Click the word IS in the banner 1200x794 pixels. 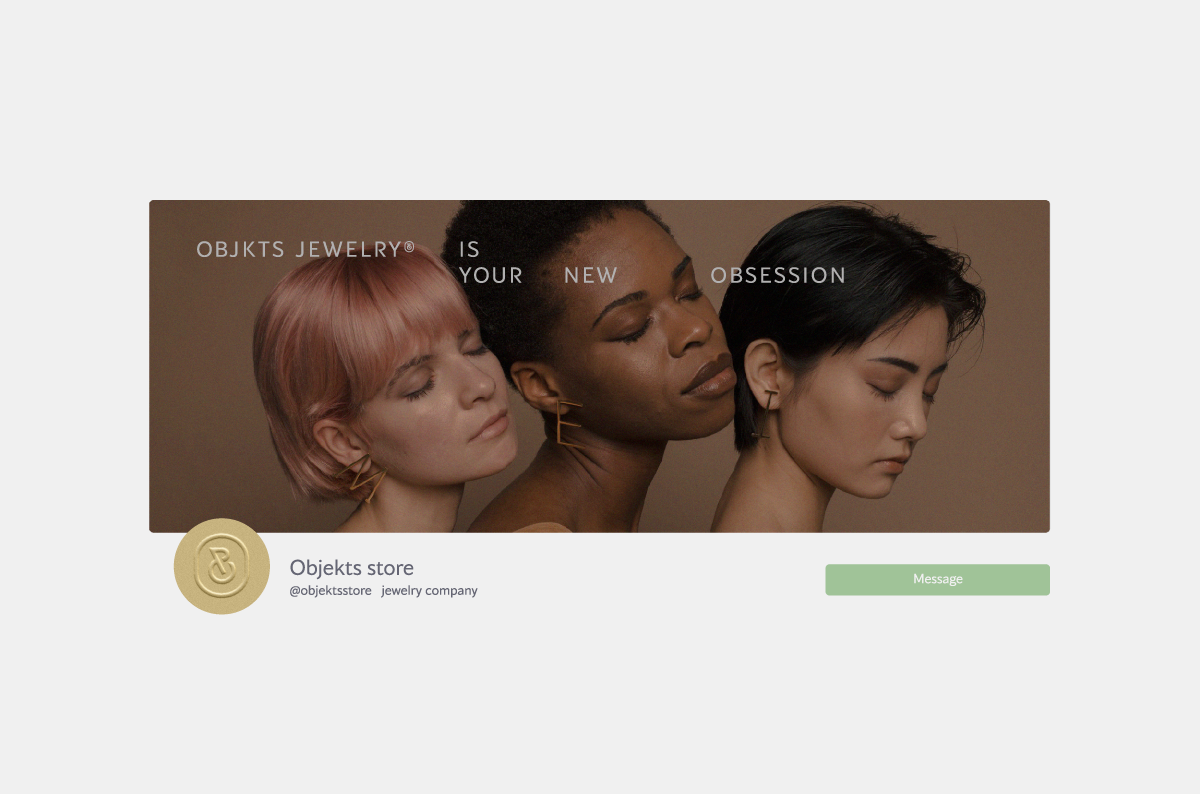(x=470, y=250)
